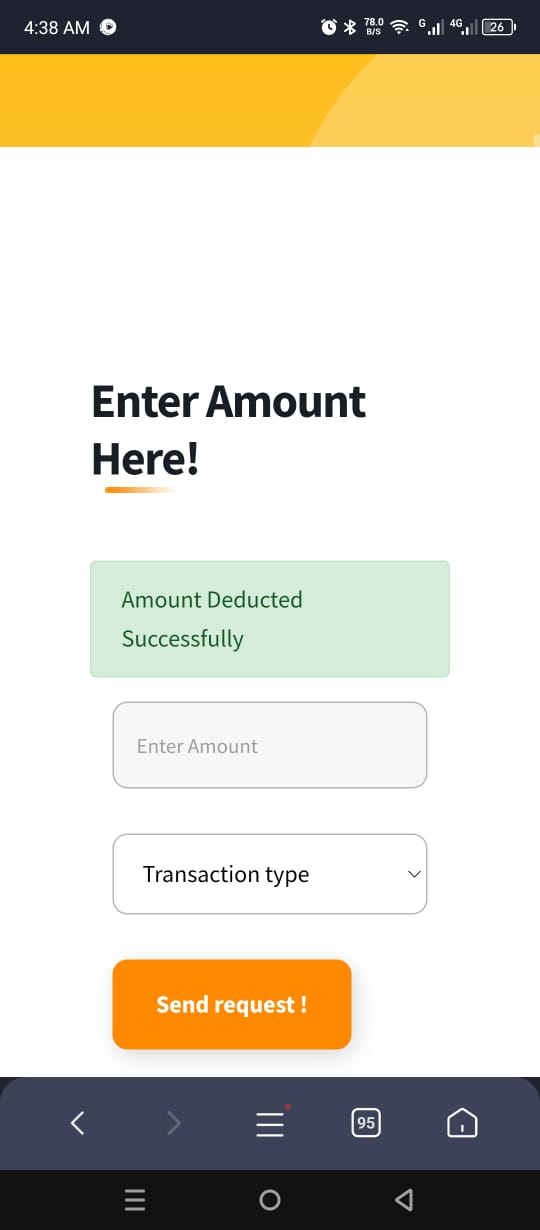This screenshot has width=540, height=1230.
Task: Tap the browser back arrow
Action: [78, 1123]
